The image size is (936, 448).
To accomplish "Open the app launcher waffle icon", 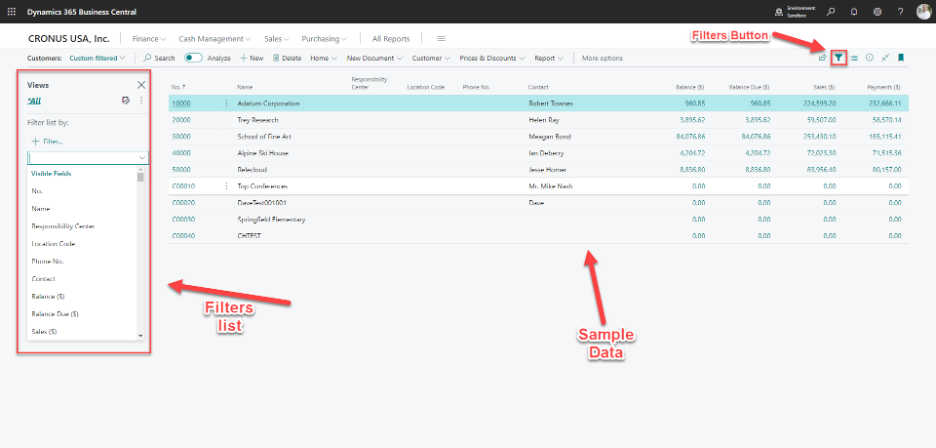I will point(11,11).
